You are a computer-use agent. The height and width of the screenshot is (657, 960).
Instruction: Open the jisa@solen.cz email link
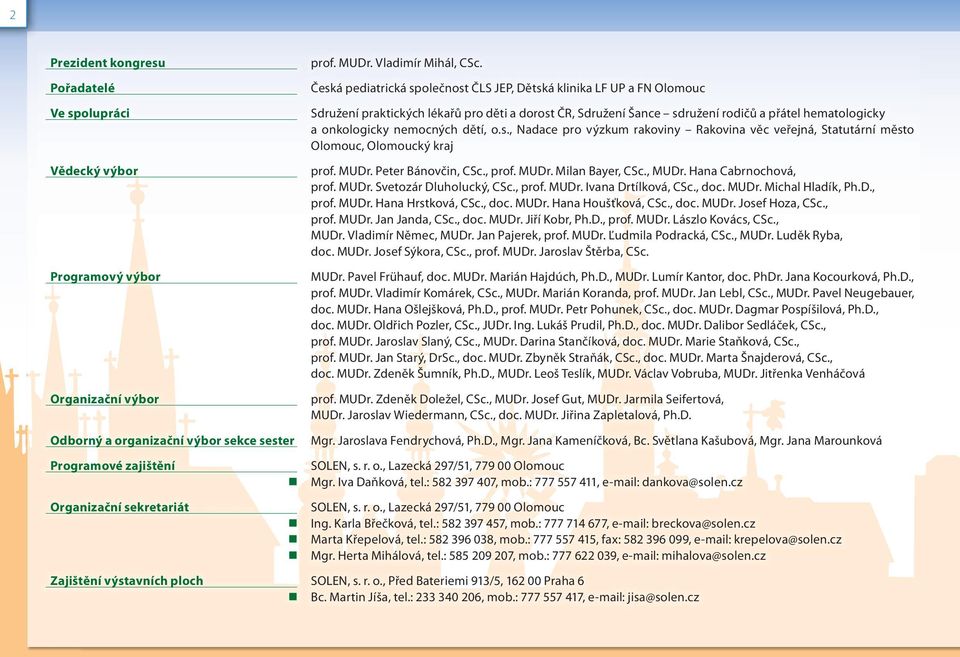point(663,598)
